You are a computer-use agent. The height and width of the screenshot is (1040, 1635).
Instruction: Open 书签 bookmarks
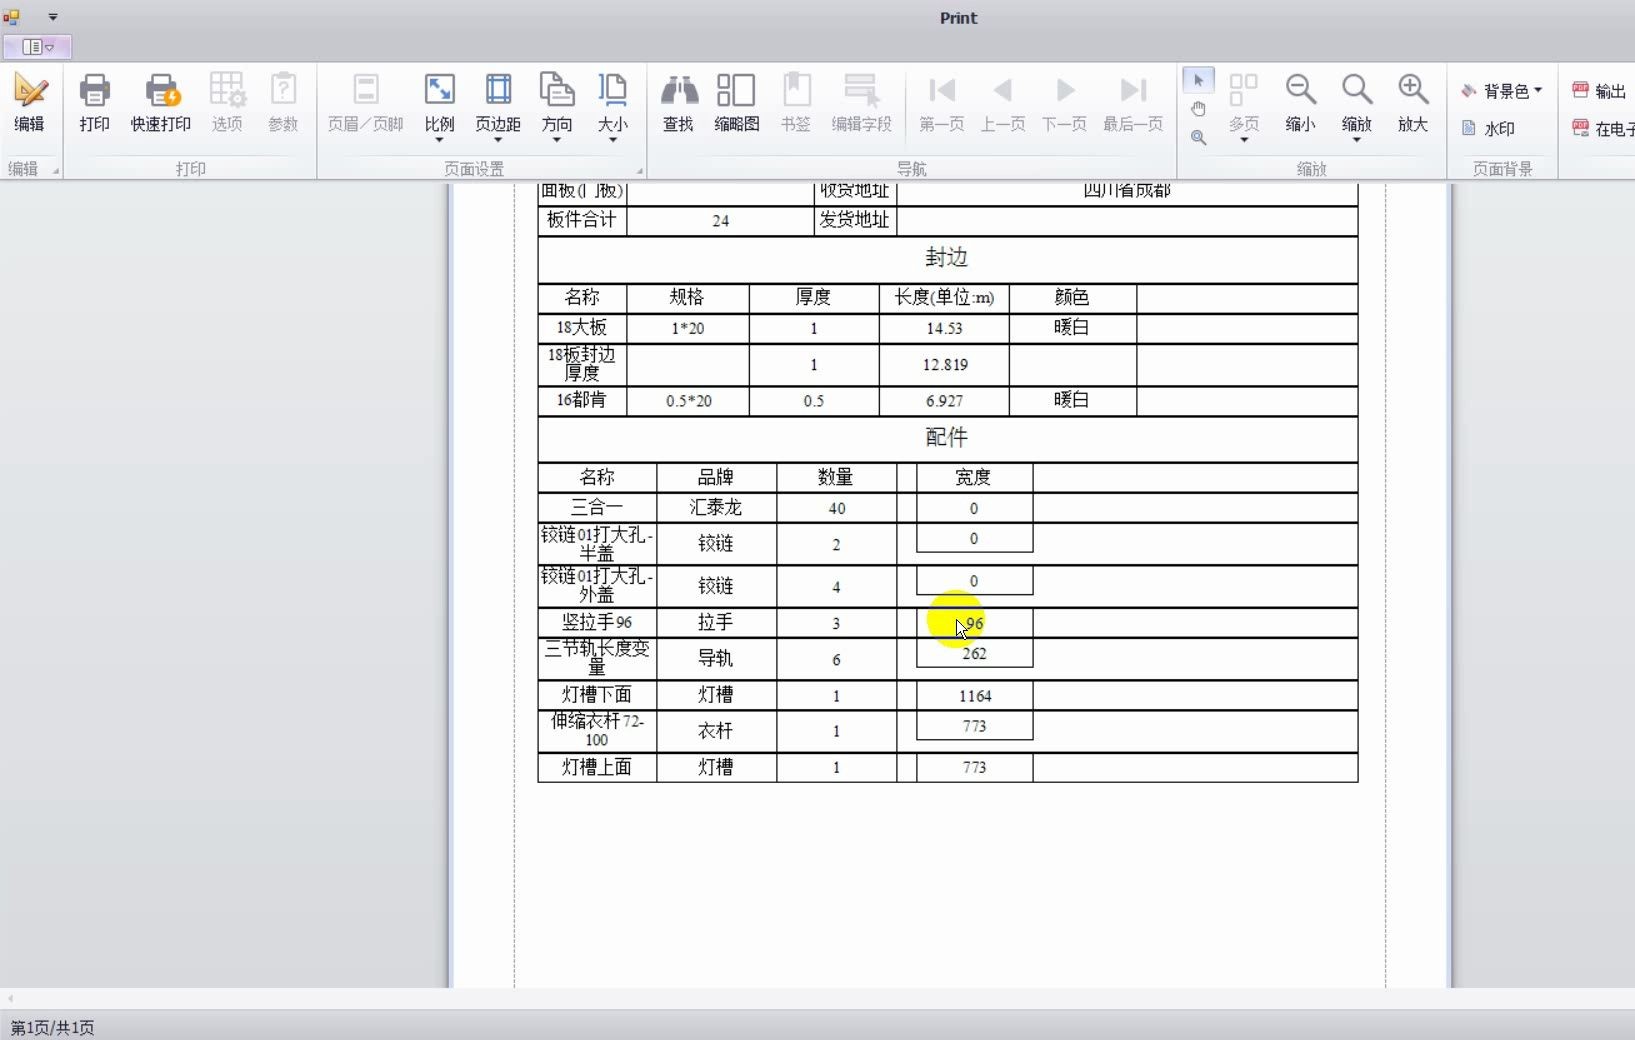tap(796, 102)
